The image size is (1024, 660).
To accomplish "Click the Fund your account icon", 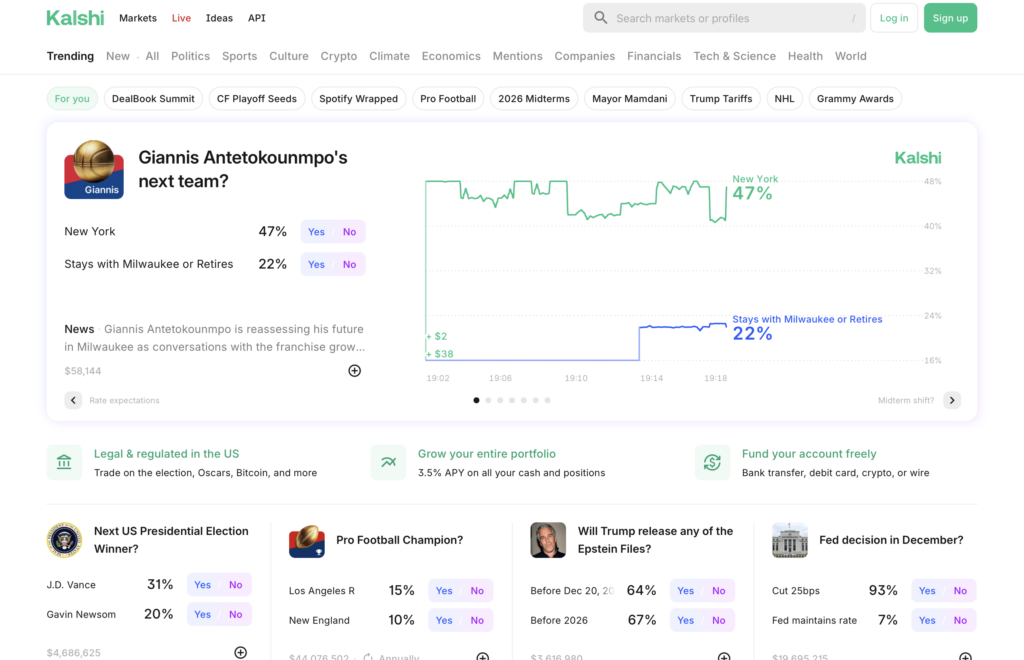I will pyautogui.click(x=712, y=462).
